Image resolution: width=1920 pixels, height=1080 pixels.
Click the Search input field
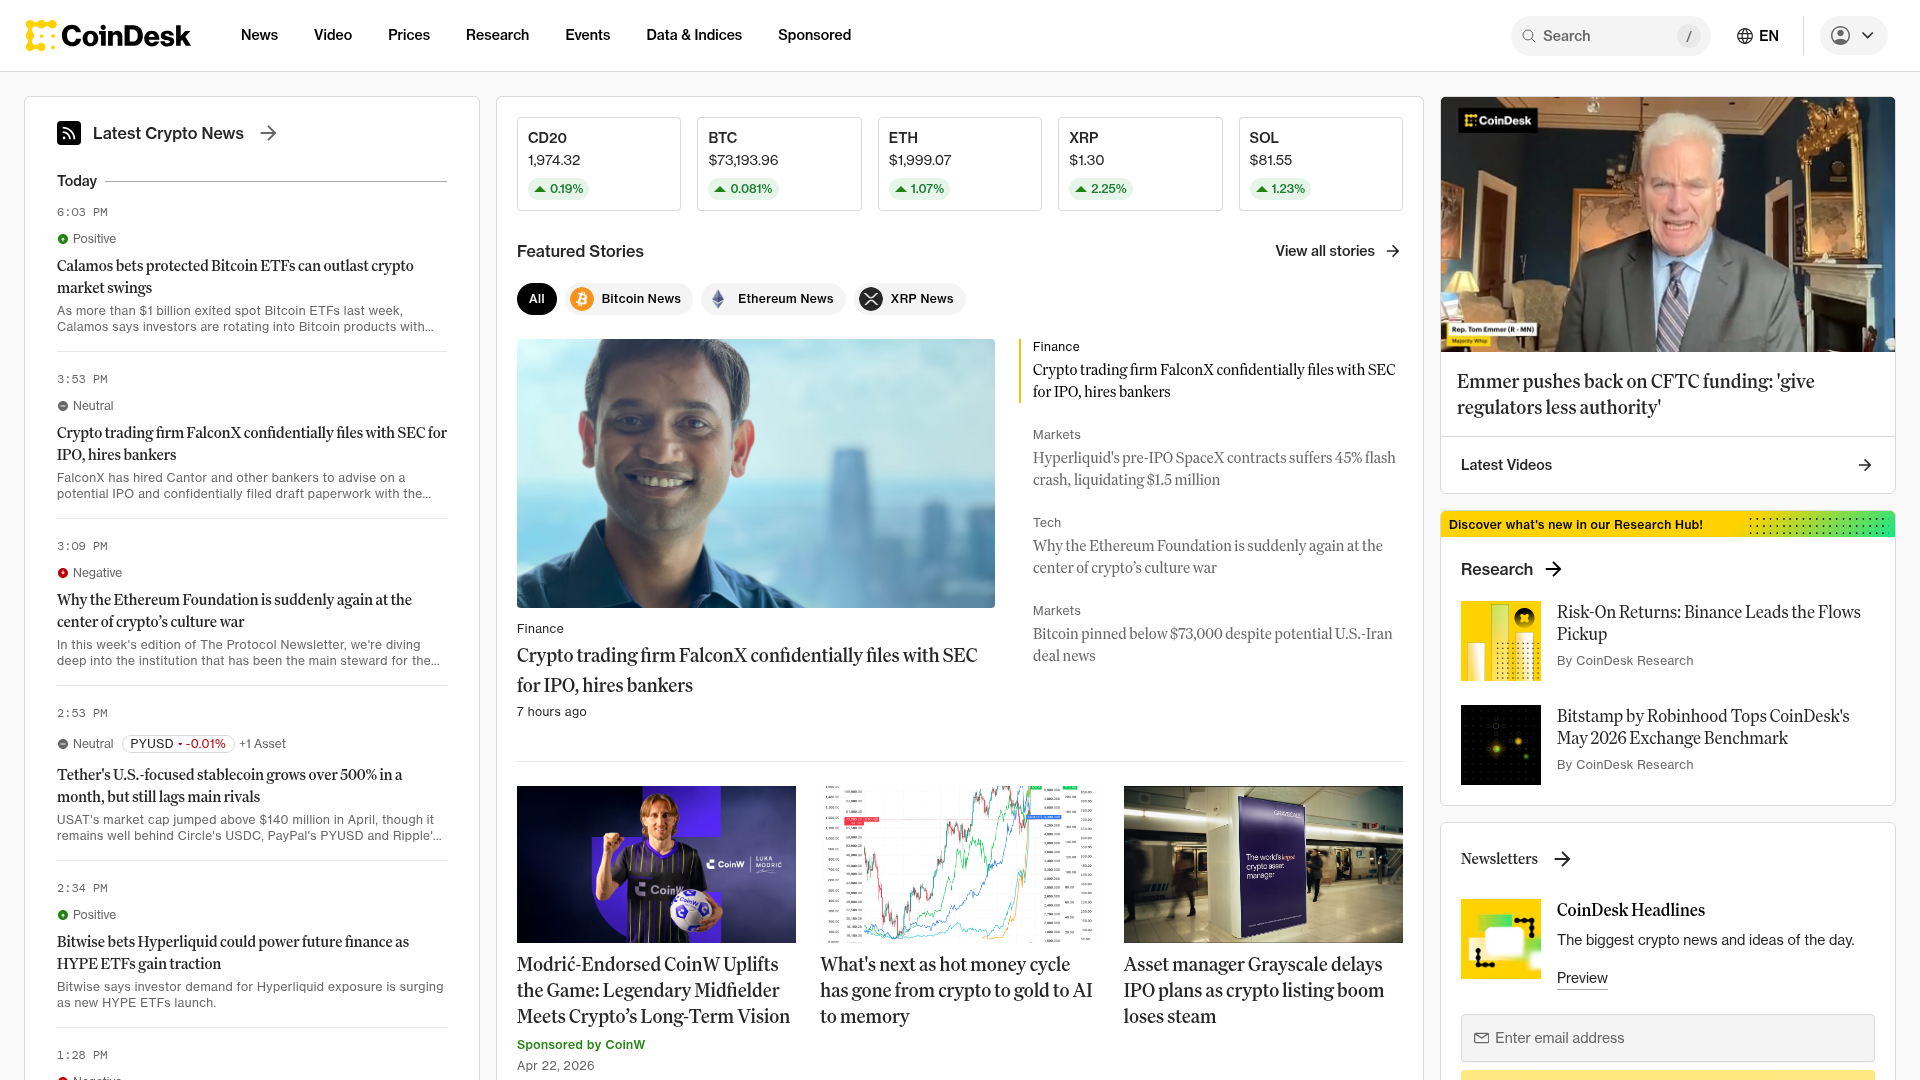point(1610,36)
